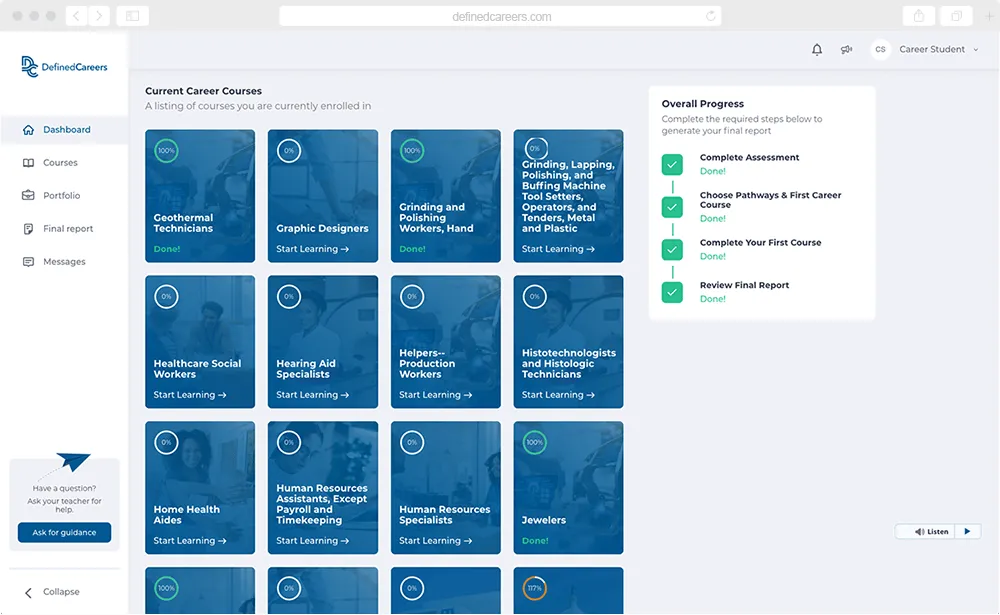Click the 100% progress ring on Jewelers

[535, 442]
